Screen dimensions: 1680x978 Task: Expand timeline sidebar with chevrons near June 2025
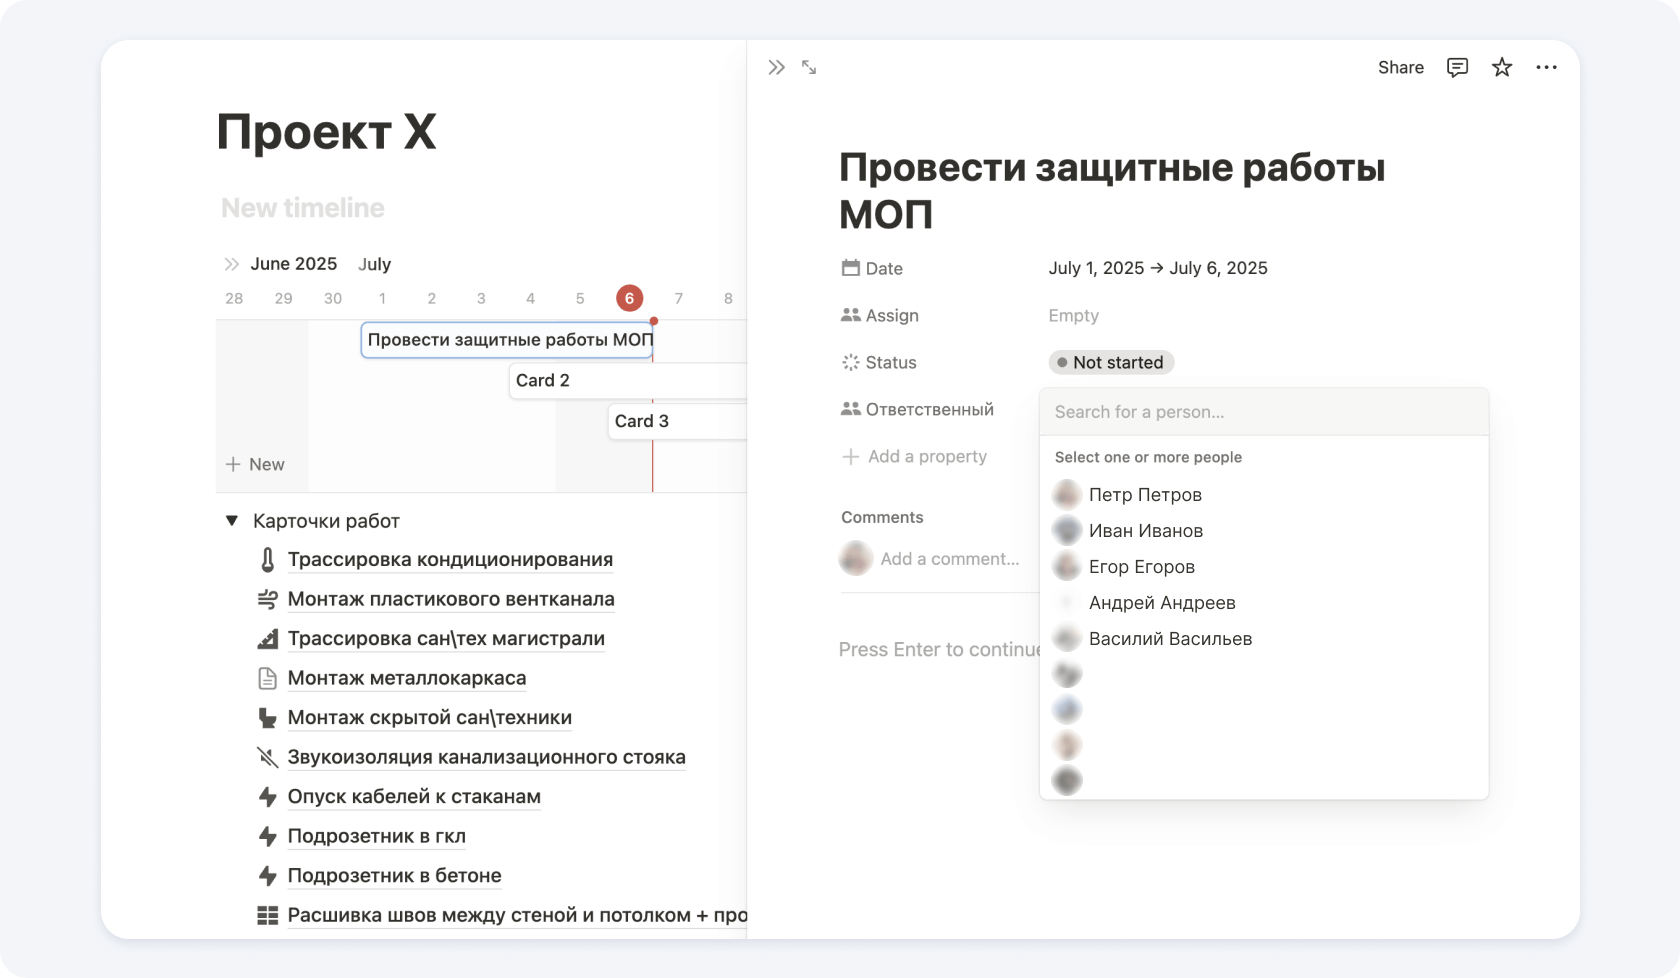[x=232, y=264]
